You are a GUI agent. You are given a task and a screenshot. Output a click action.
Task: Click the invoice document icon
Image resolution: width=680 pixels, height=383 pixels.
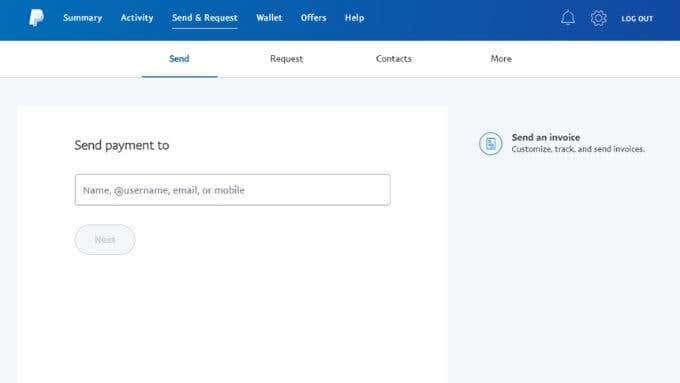click(x=490, y=144)
